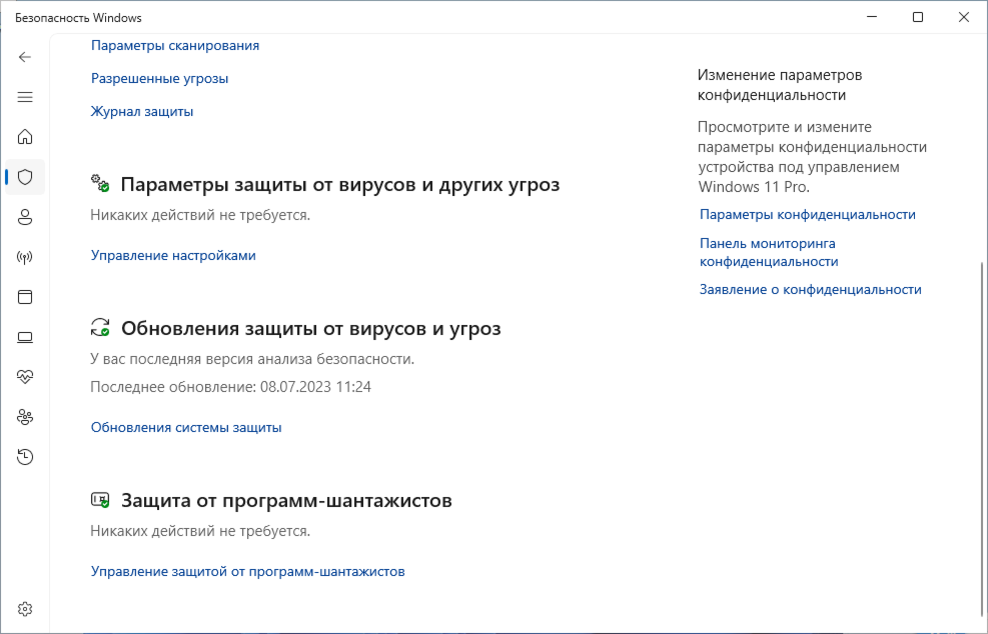988x634 pixels.
Task: Click Управление настройками link
Action: pos(173,255)
